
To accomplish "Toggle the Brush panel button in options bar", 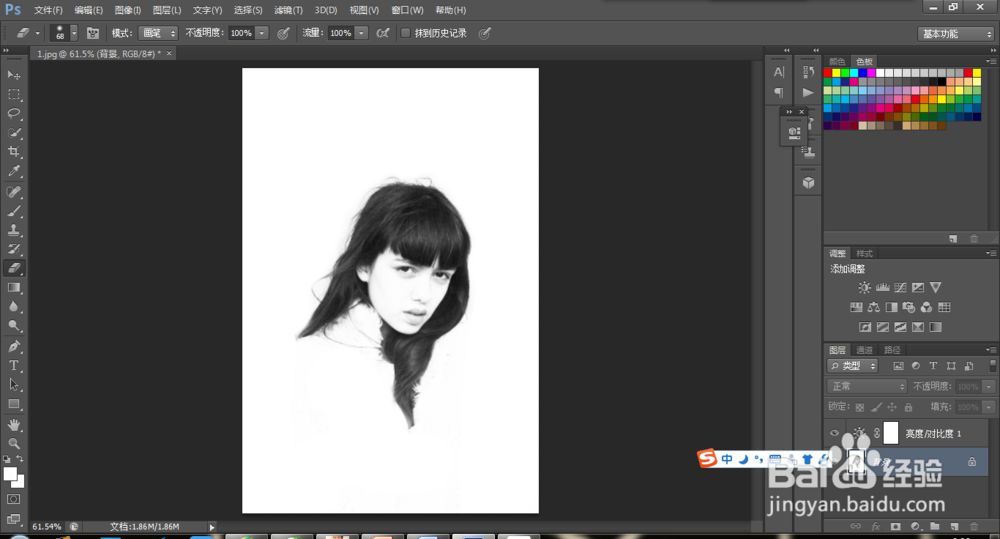I will tap(93, 33).
